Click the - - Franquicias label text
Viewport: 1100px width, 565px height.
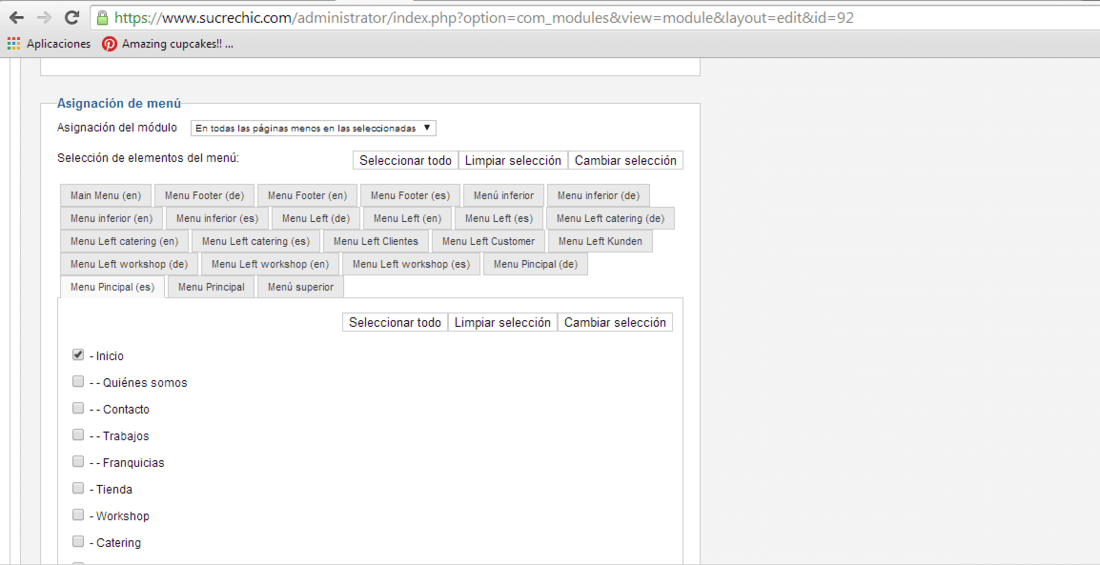(127, 463)
